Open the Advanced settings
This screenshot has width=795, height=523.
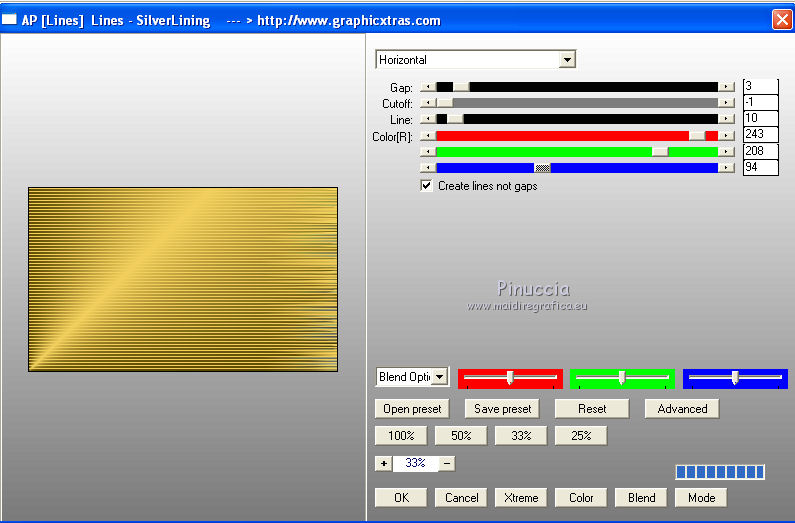(x=682, y=409)
